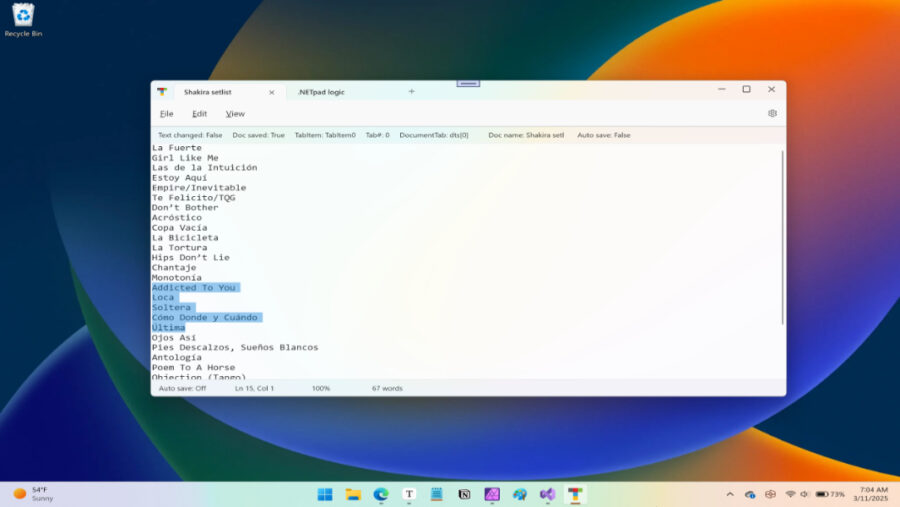Open the File menu
This screenshot has height=507, width=900.
click(x=166, y=114)
